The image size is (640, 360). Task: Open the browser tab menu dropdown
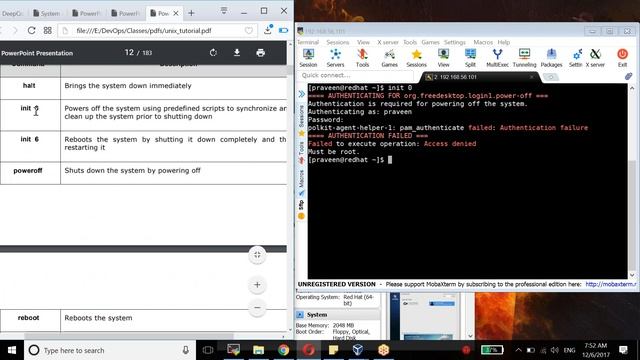coord(224,10)
